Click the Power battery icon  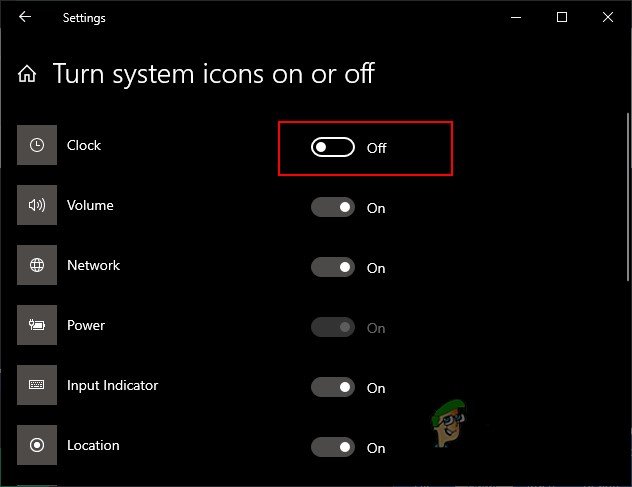coord(37,325)
